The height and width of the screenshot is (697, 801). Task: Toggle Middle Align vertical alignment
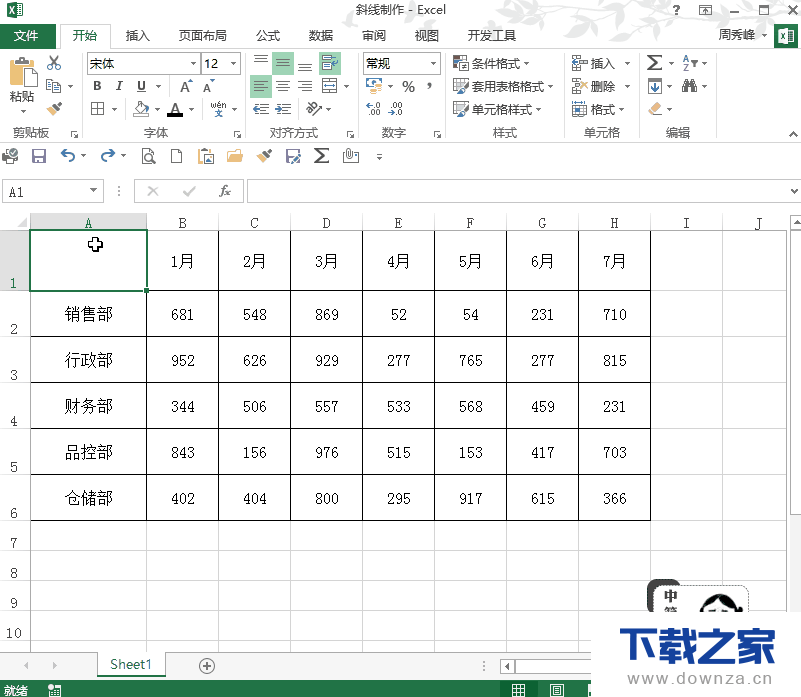point(282,63)
